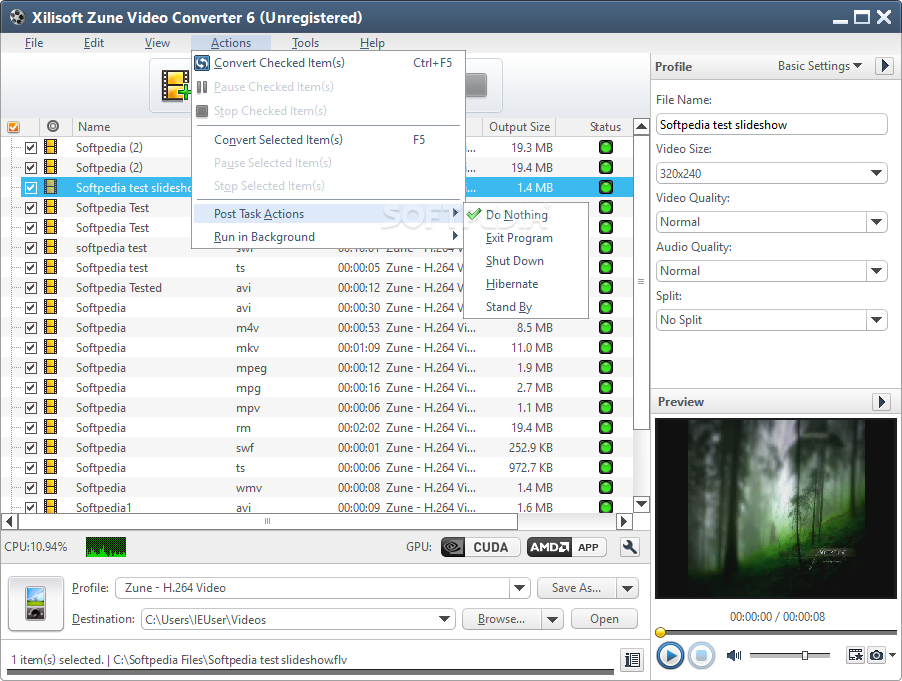
Task: Click the green status indicator in the selected slideshow row
Action: pyautogui.click(x=605, y=187)
